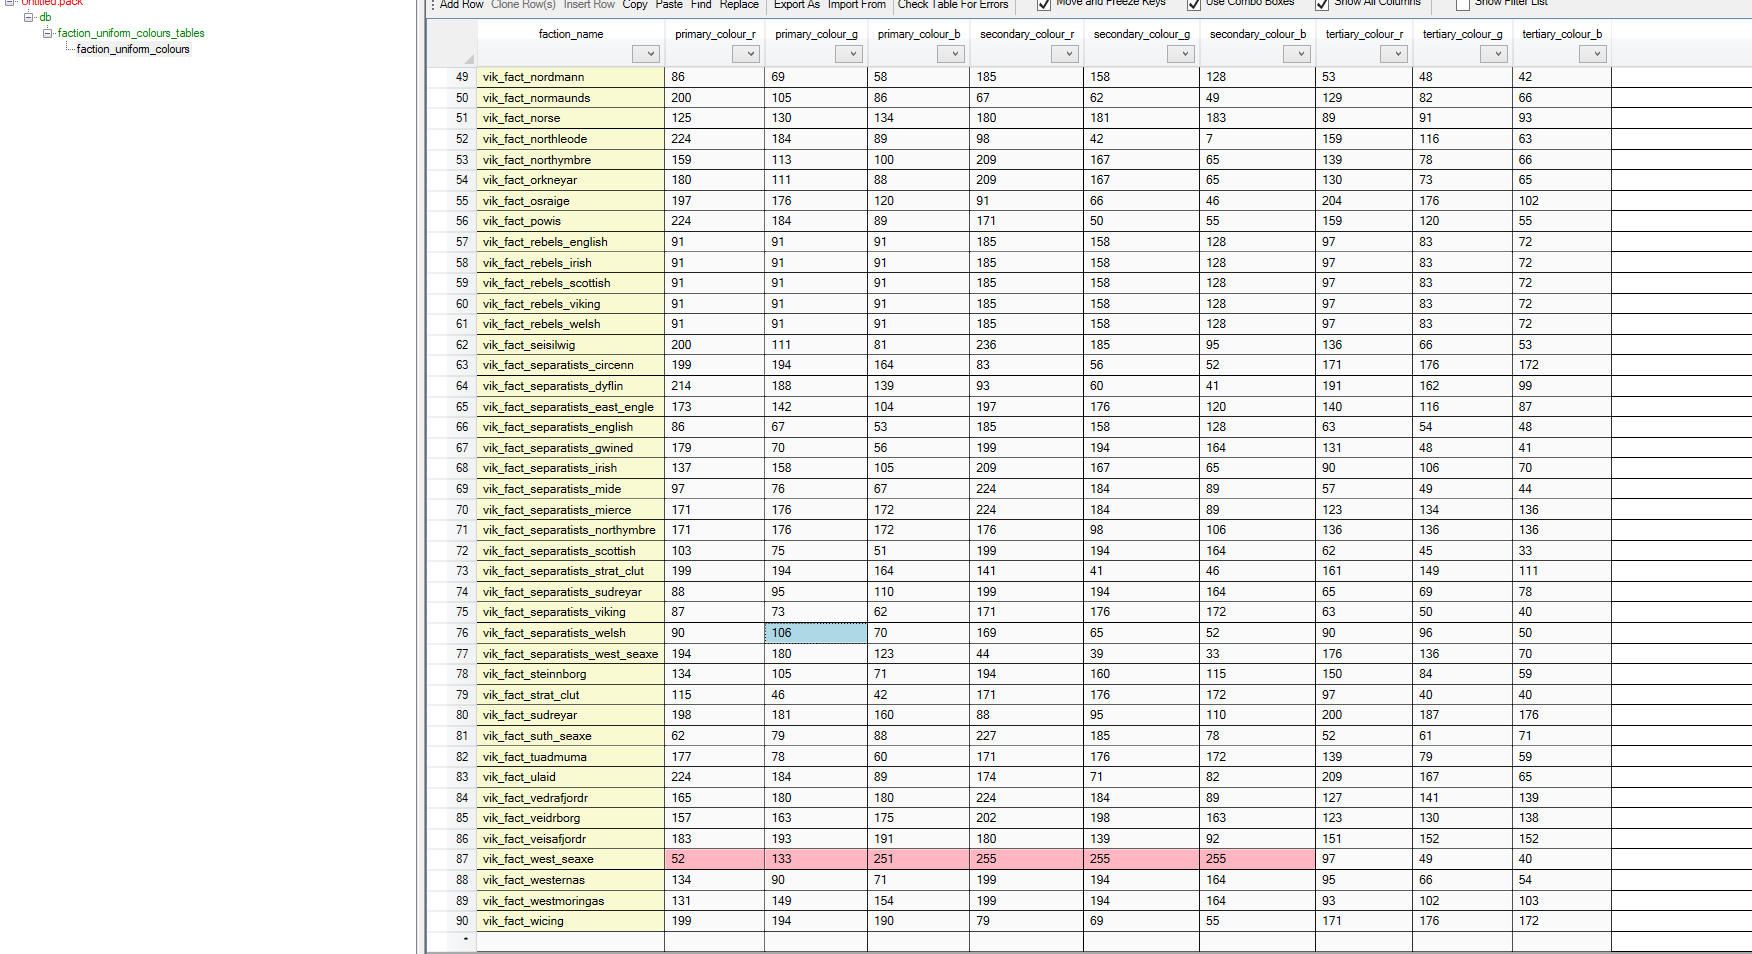Viewport: 1752px width, 954px height.
Task: Click Check Table For Errors
Action: tap(953, 4)
